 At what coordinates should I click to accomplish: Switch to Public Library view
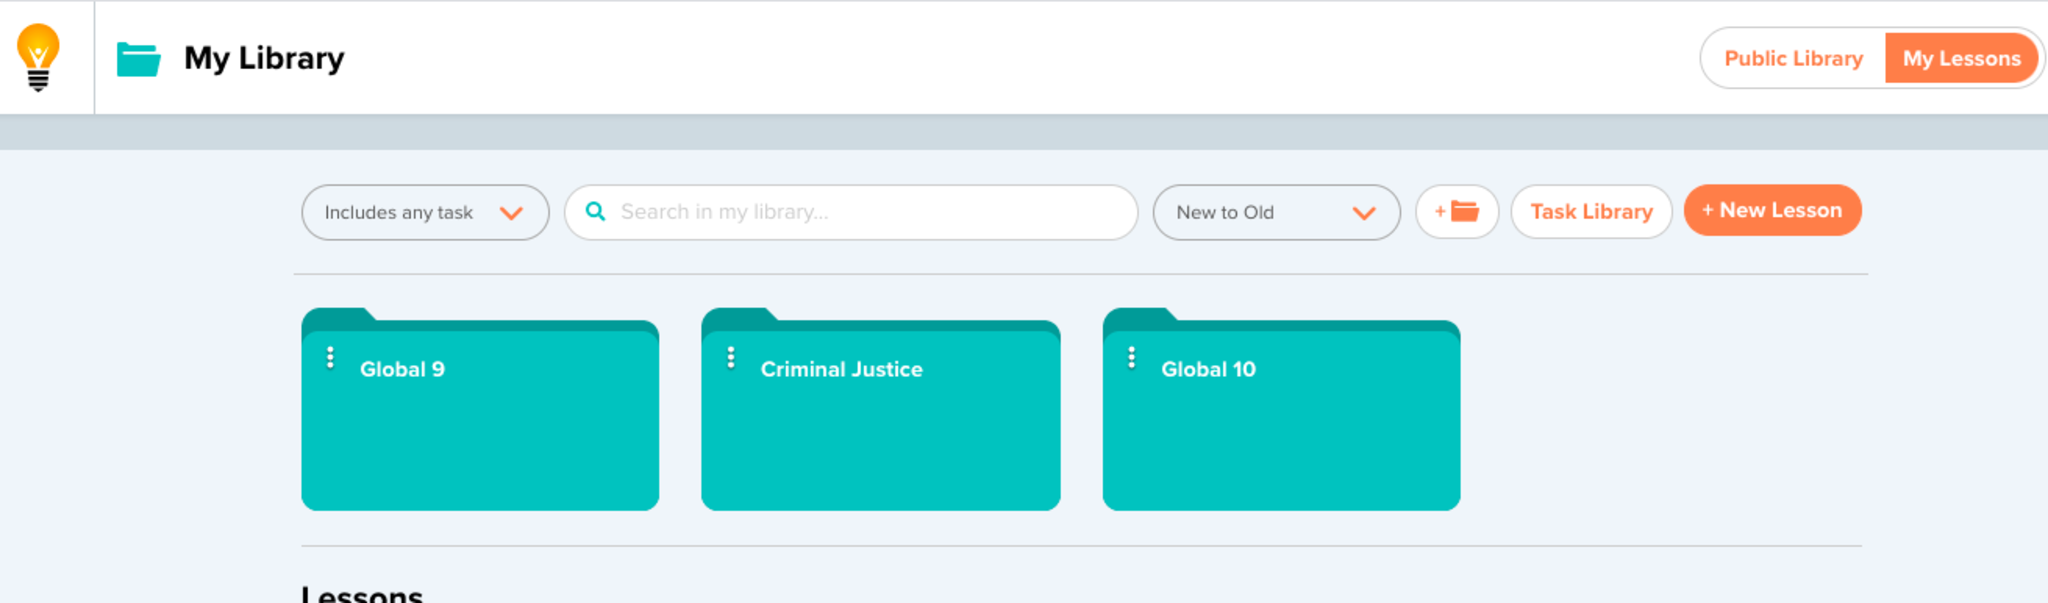click(x=1793, y=59)
